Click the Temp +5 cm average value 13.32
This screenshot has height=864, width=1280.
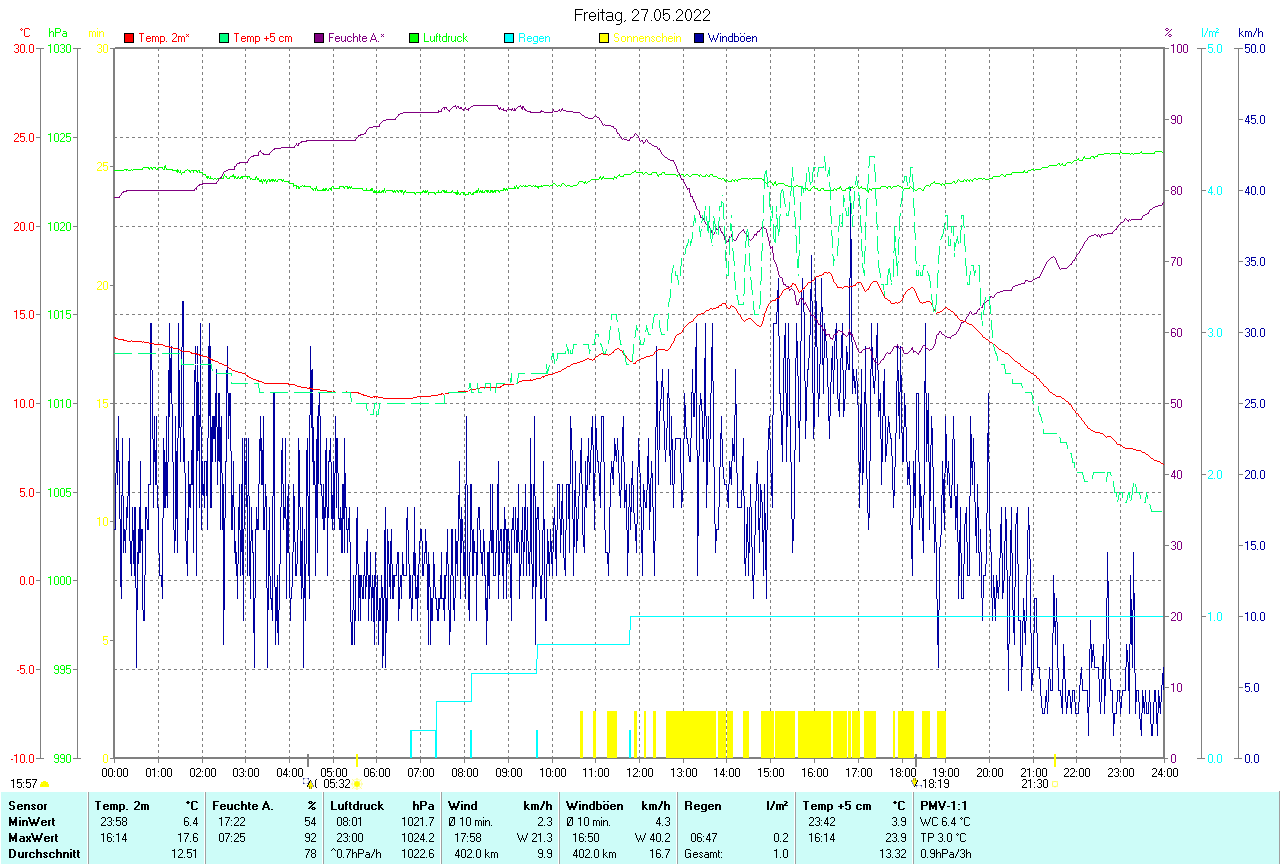(x=891, y=854)
